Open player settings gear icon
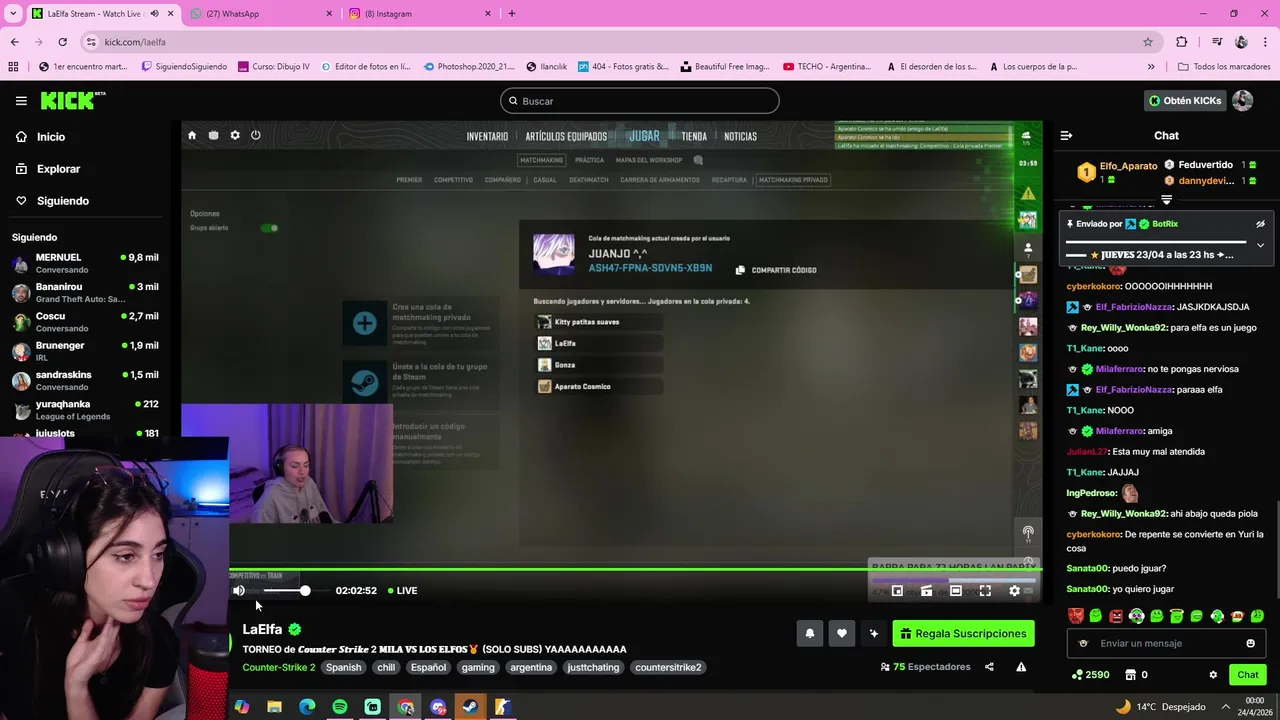Viewport: 1280px width, 720px height. (1014, 591)
